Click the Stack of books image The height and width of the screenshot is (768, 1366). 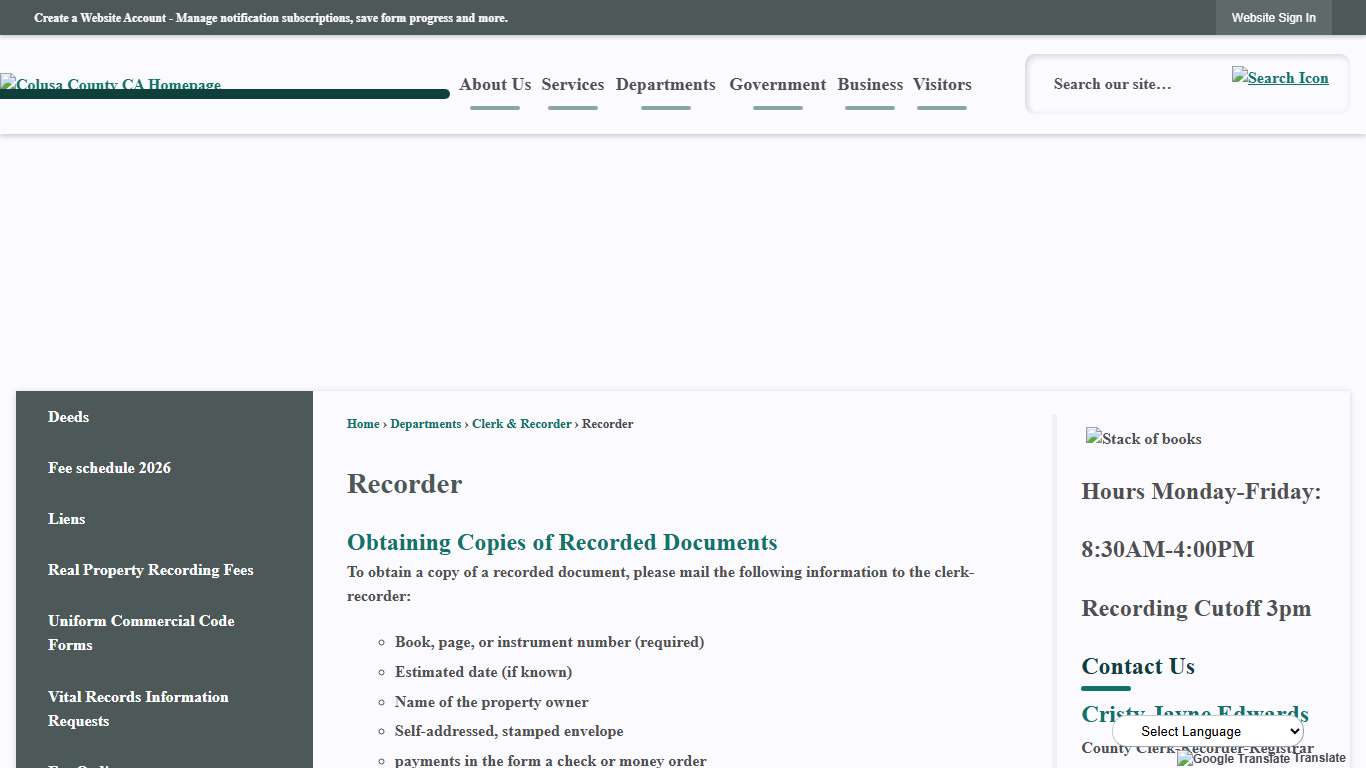1143,439
